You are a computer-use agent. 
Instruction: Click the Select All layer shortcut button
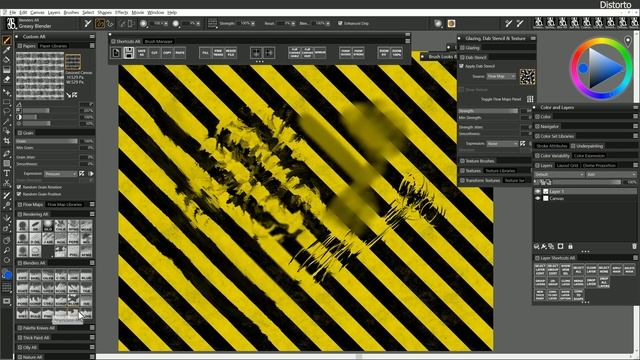[578, 269]
